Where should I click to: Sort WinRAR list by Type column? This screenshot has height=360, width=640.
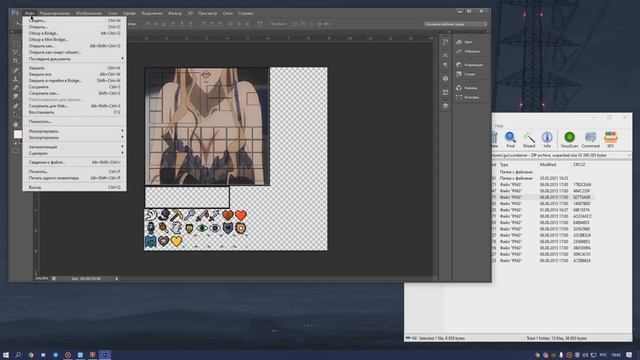[504, 164]
